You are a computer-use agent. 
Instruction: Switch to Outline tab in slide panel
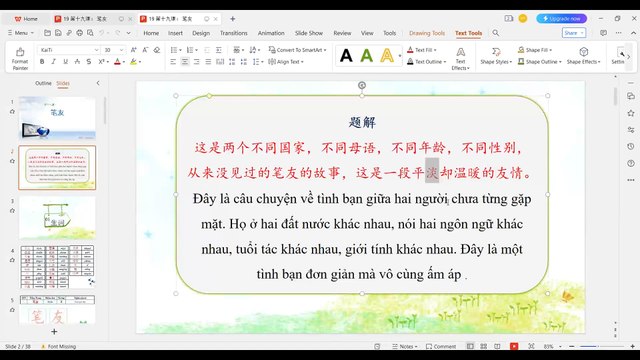[x=43, y=83]
